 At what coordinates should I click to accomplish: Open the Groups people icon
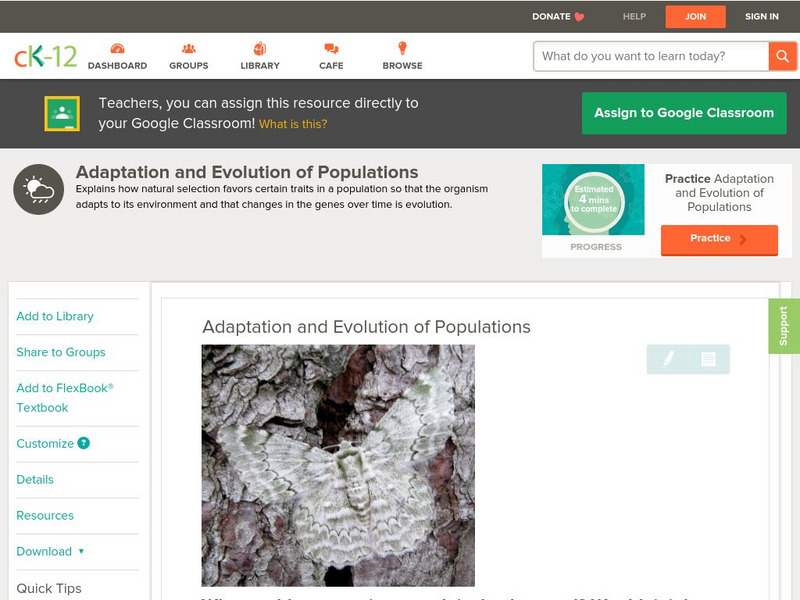(x=189, y=48)
